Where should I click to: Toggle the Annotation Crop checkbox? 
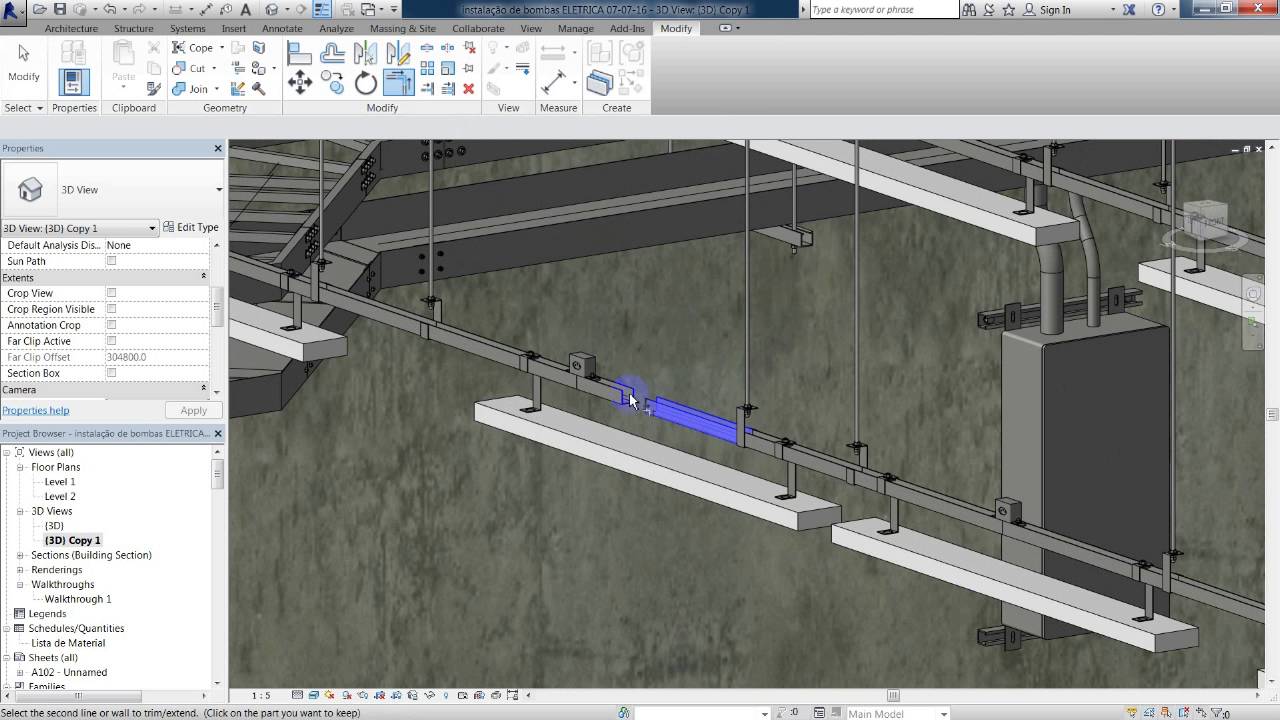click(111, 325)
